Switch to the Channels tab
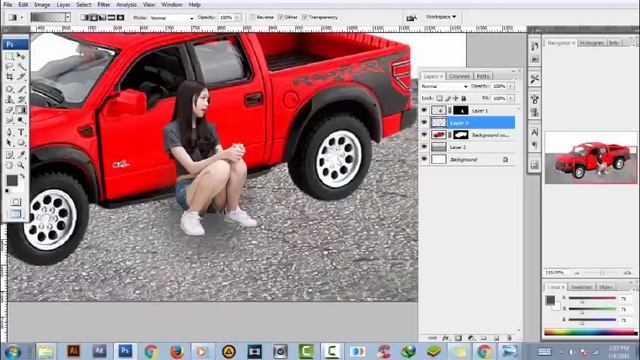This screenshot has width=640, height=360. 459,76
